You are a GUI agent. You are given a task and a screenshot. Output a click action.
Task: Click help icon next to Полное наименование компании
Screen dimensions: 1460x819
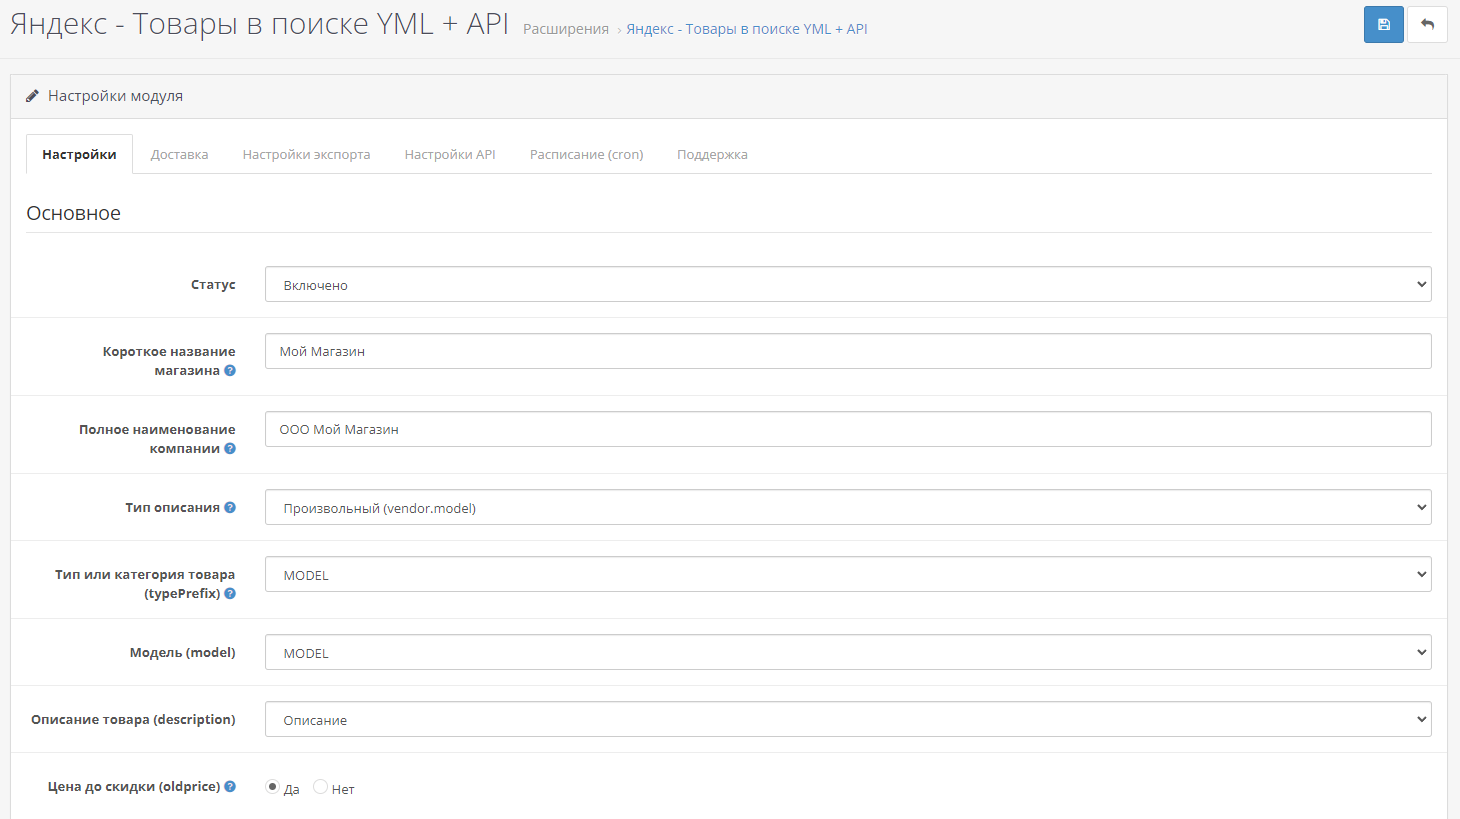point(230,448)
